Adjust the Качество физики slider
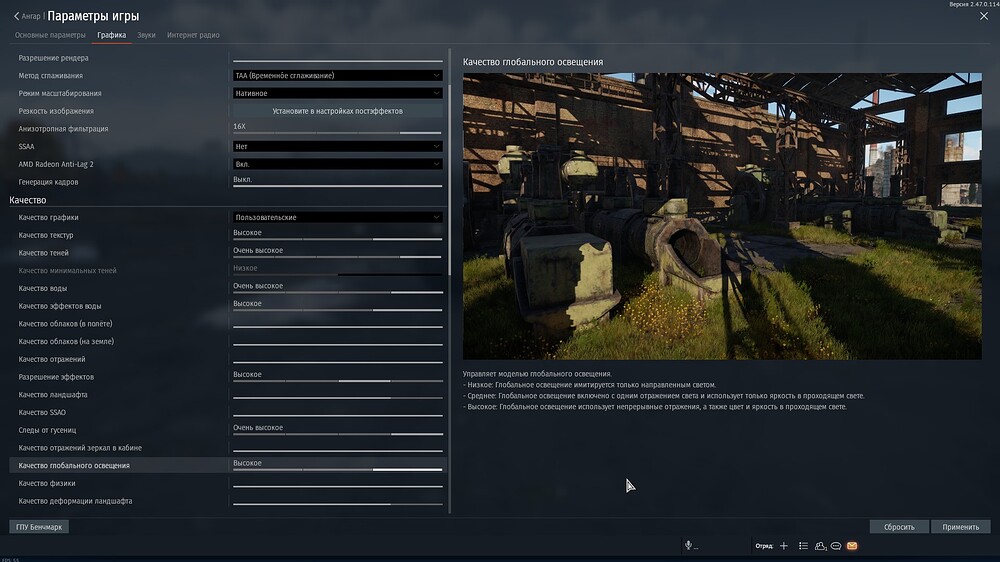This screenshot has width=1000, height=562. coord(337,486)
